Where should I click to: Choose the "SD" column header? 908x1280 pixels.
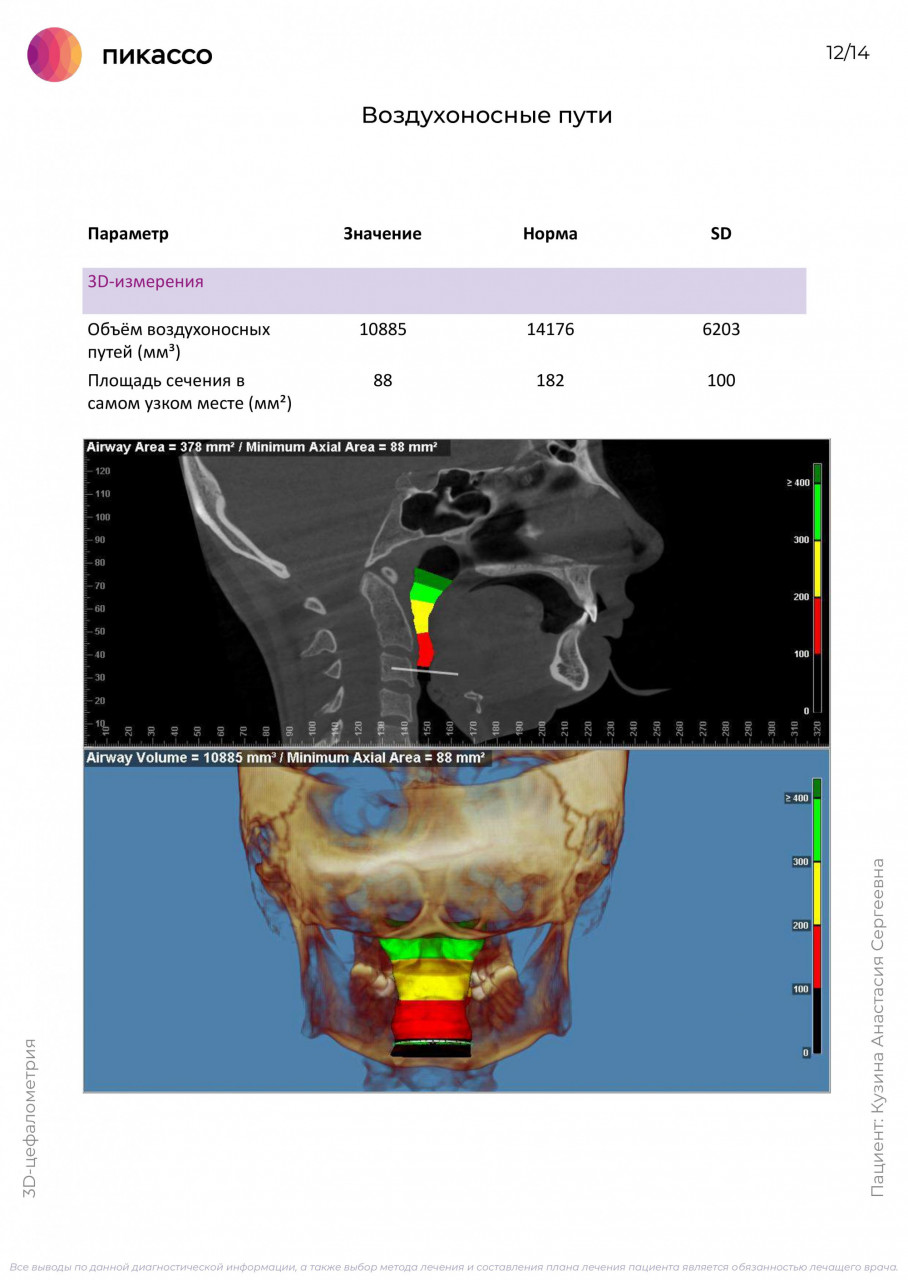720,234
